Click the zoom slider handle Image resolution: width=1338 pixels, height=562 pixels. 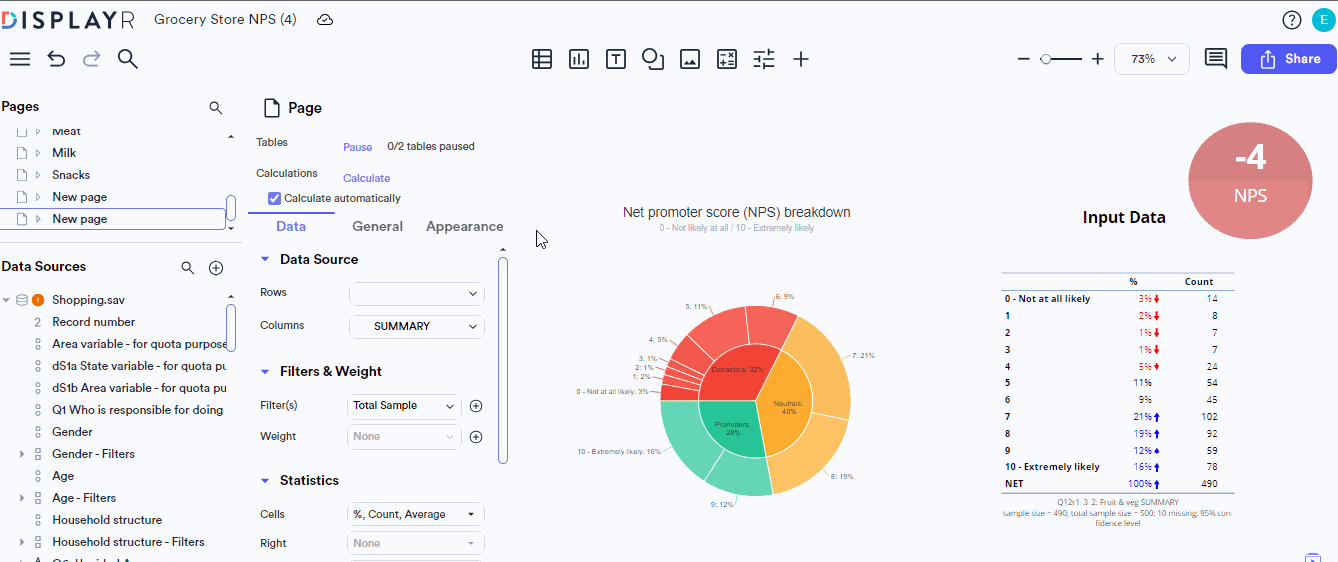1045,59
